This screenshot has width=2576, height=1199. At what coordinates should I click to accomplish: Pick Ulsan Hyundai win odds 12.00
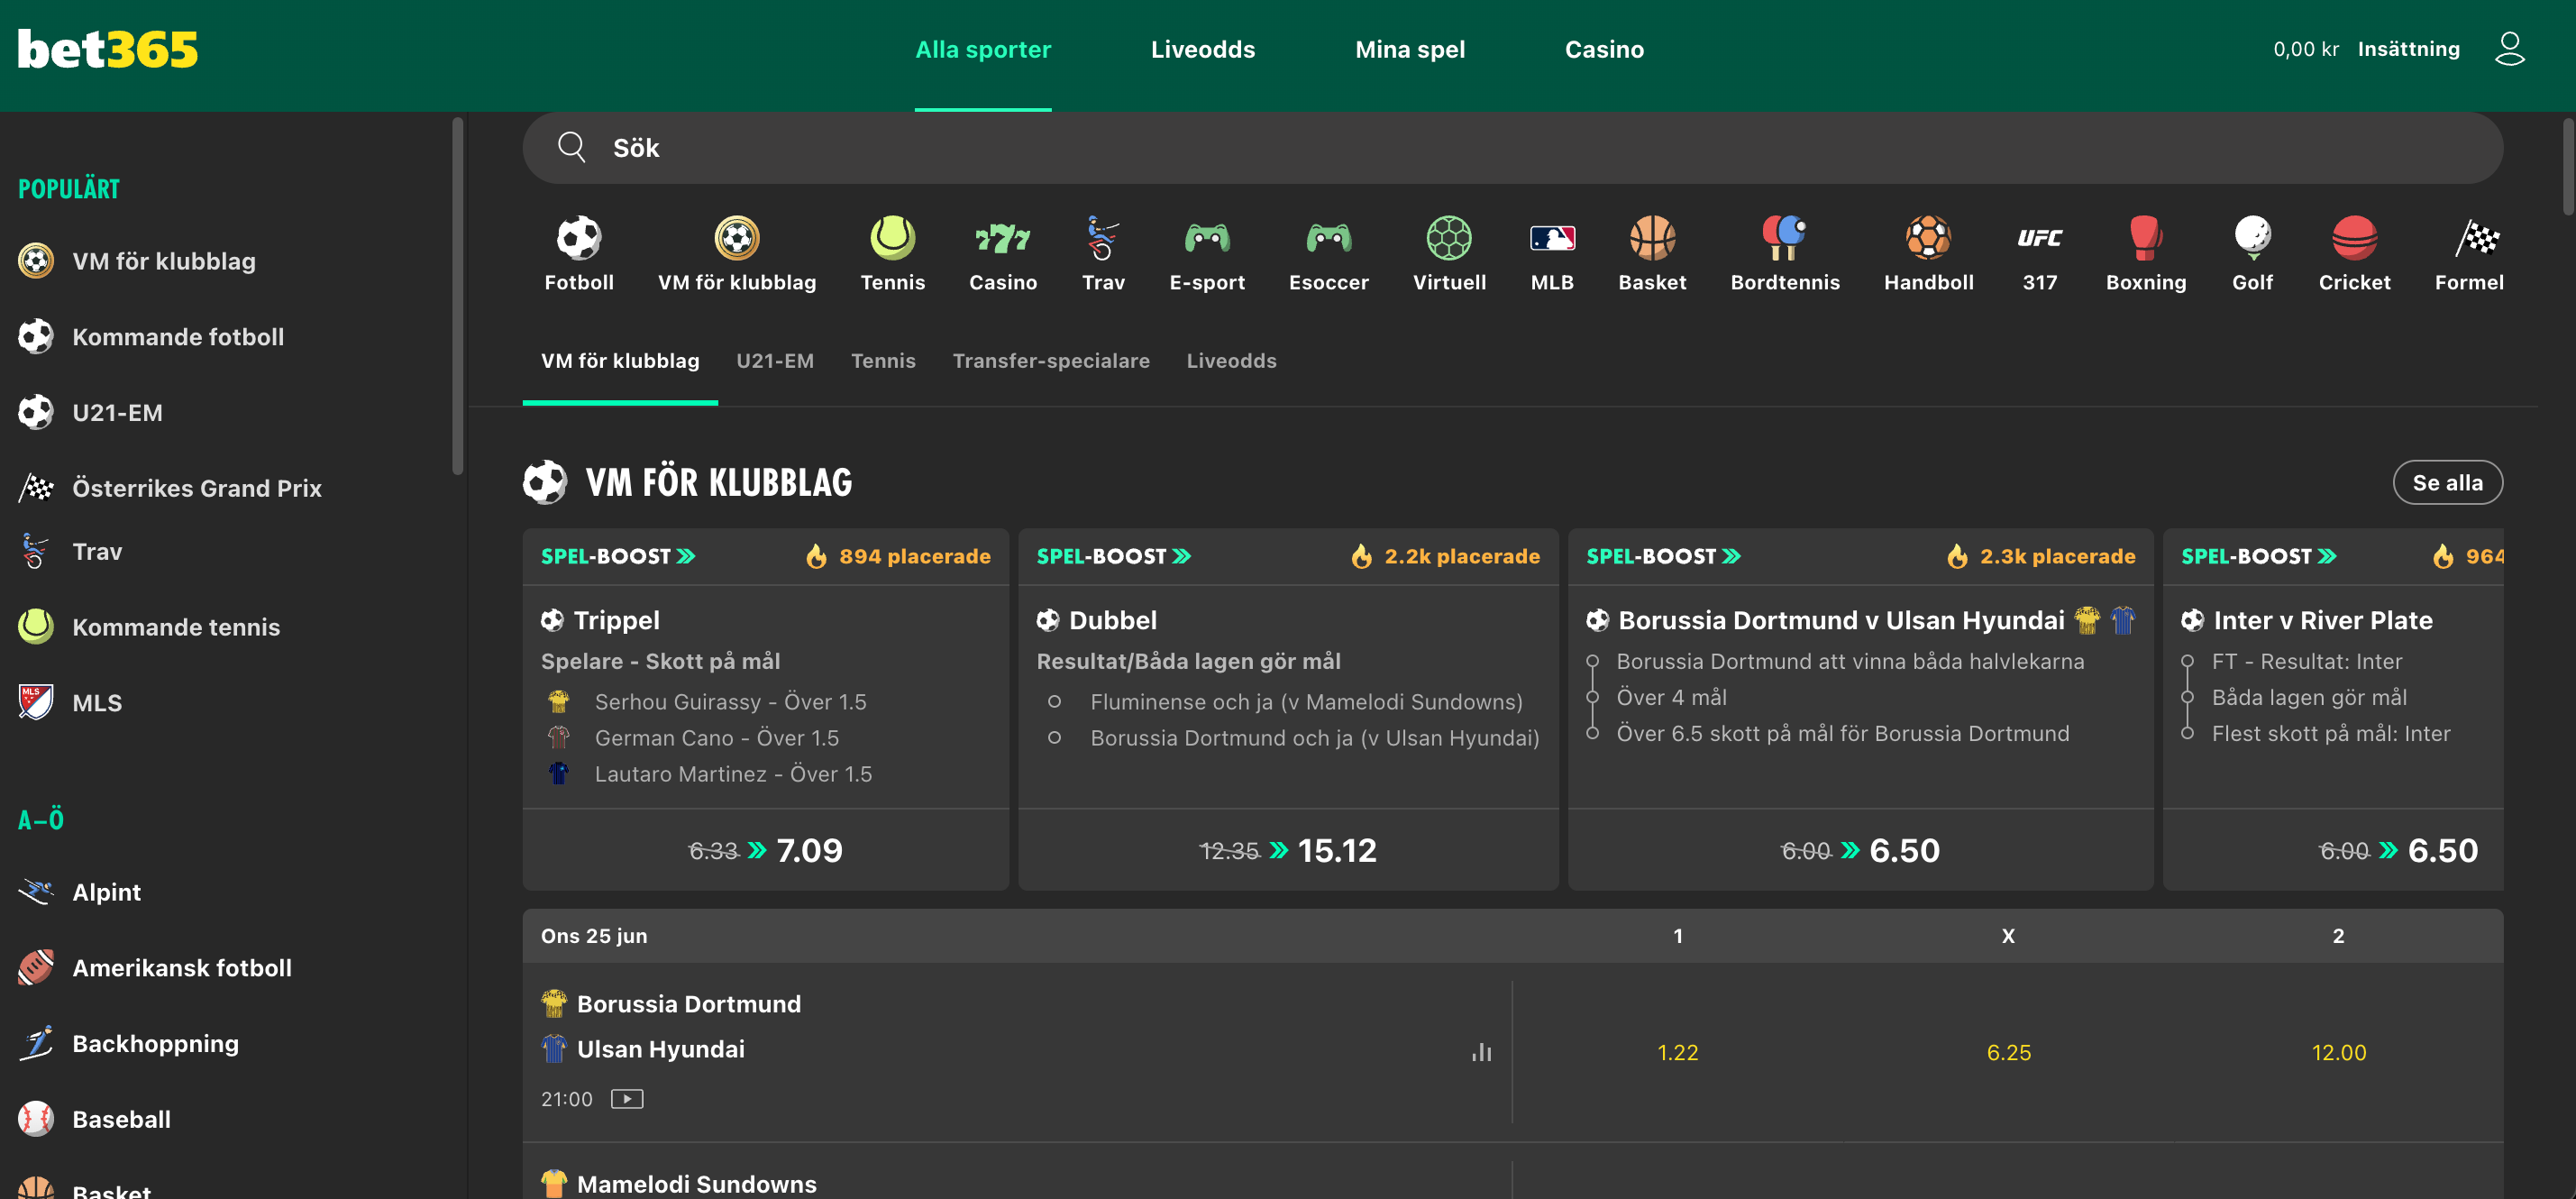[2338, 1052]
